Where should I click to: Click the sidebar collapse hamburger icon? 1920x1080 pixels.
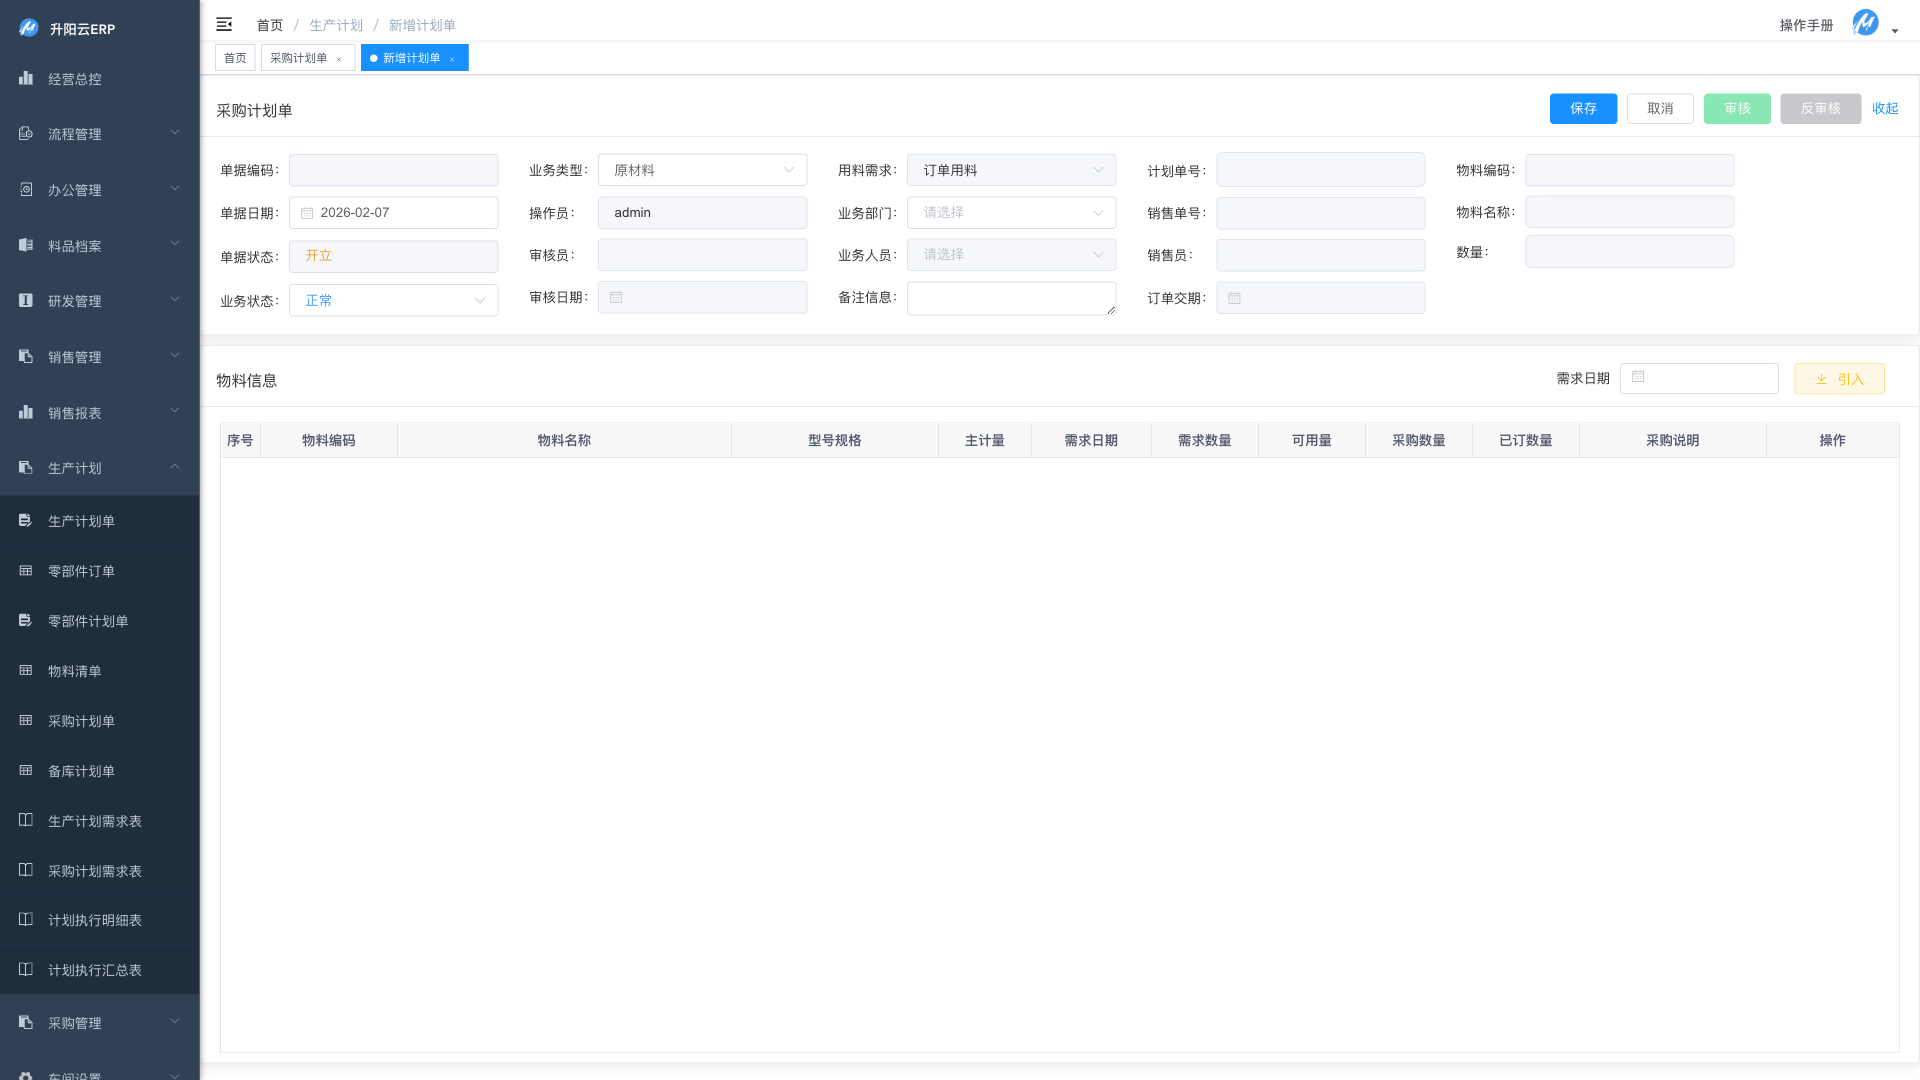tap(224, 24)
